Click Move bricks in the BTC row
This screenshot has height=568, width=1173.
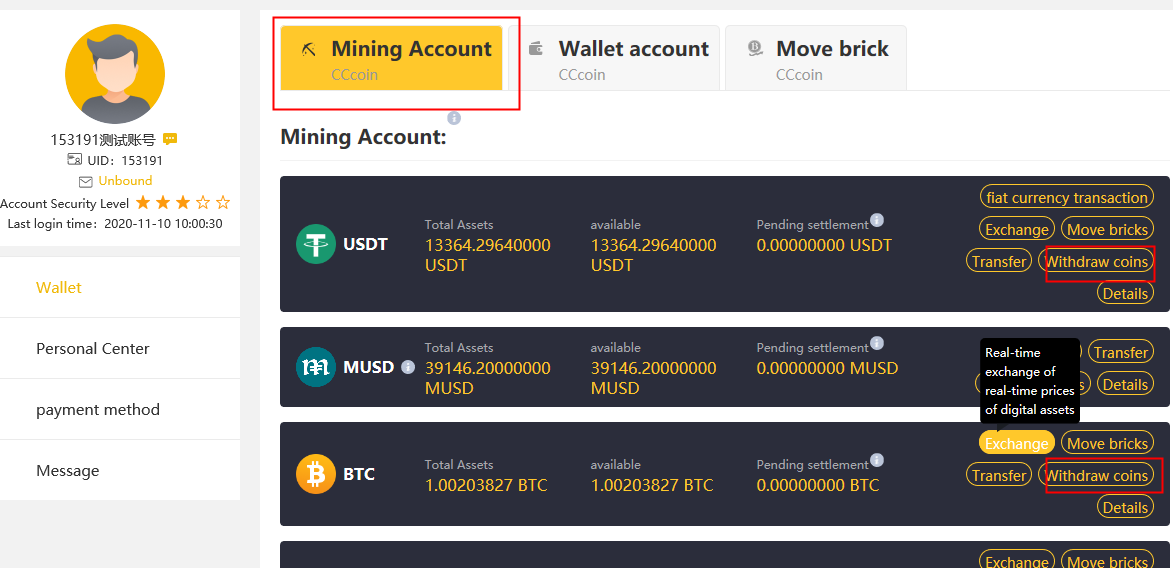[x=1107, y=443]
